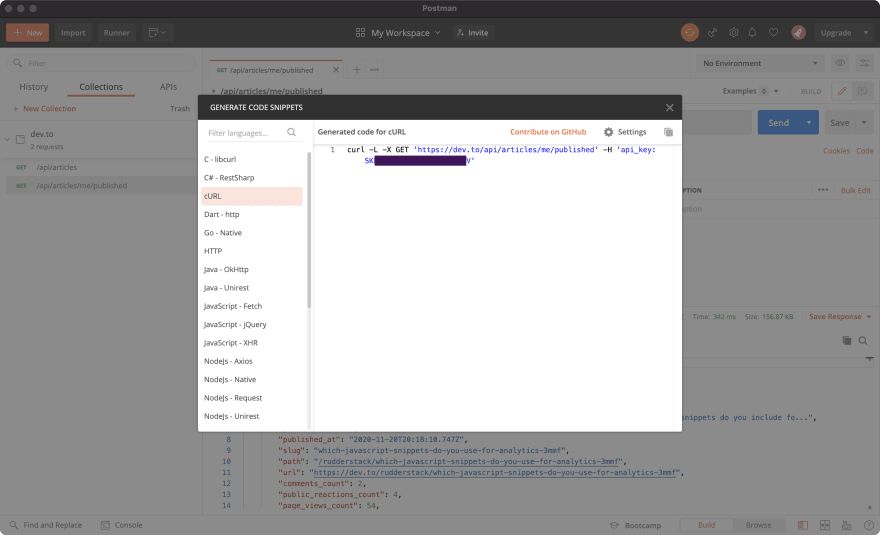Click the Contribute on GitHub link

[548, 132]
